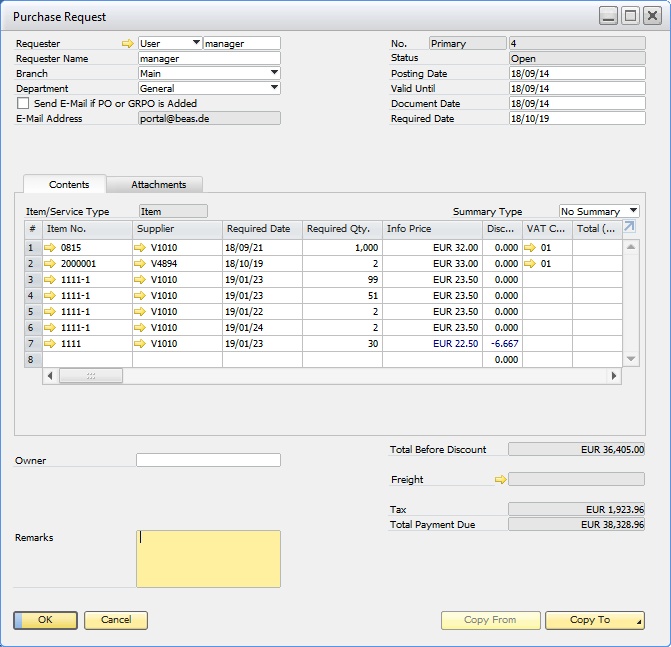This screenshot has width=671, height=647.
Task: Open the Summary Type dropdown
Action: click(633, 211)
